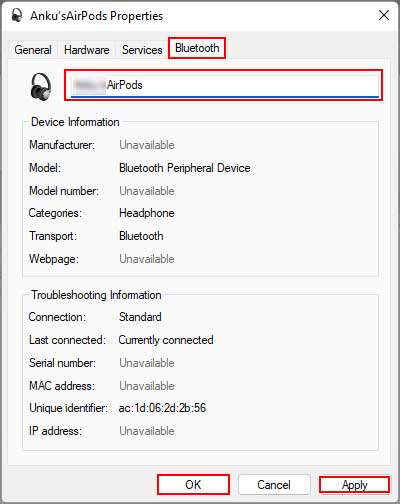Open the Hardware tab

[87, 50]
